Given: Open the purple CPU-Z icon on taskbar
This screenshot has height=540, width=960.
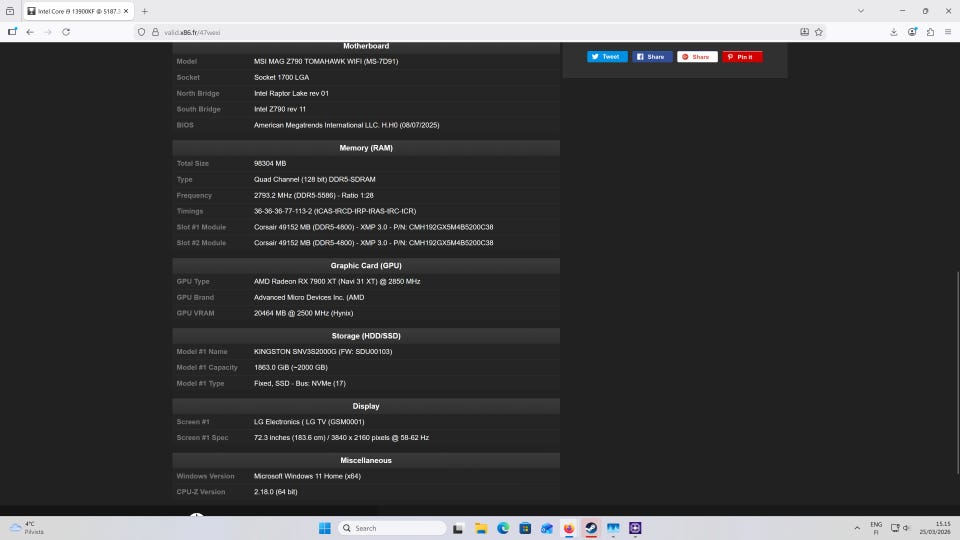Looking at the screenshot, I should pyautogui.click(x=635, y=528).
